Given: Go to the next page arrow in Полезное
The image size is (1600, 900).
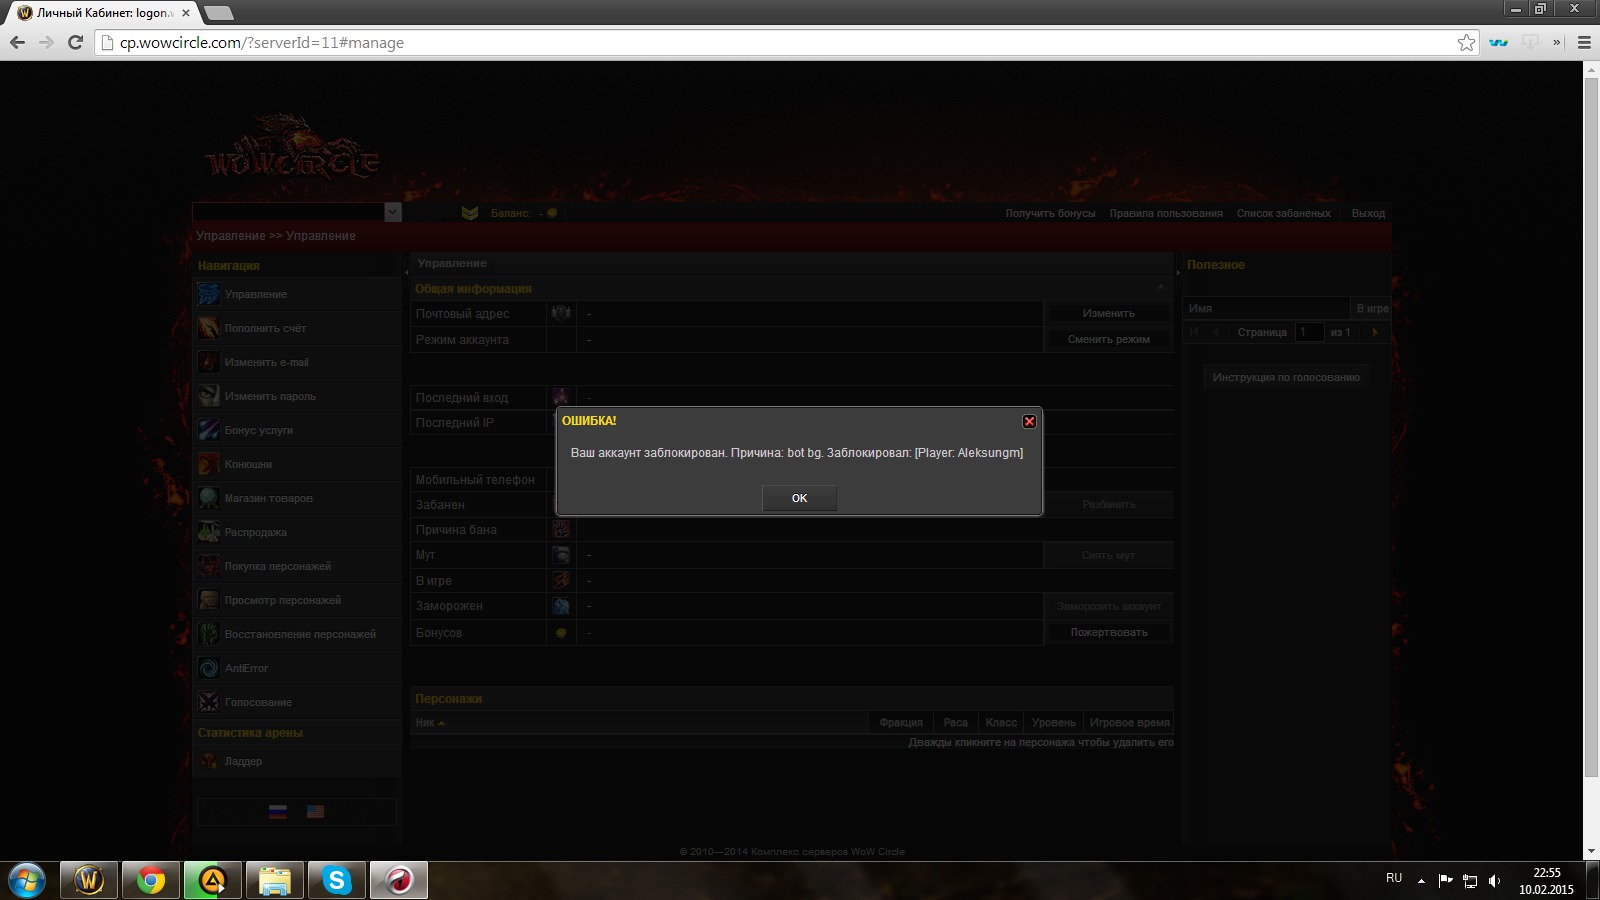Looking at the screenshot, I should pos(1375,332).
